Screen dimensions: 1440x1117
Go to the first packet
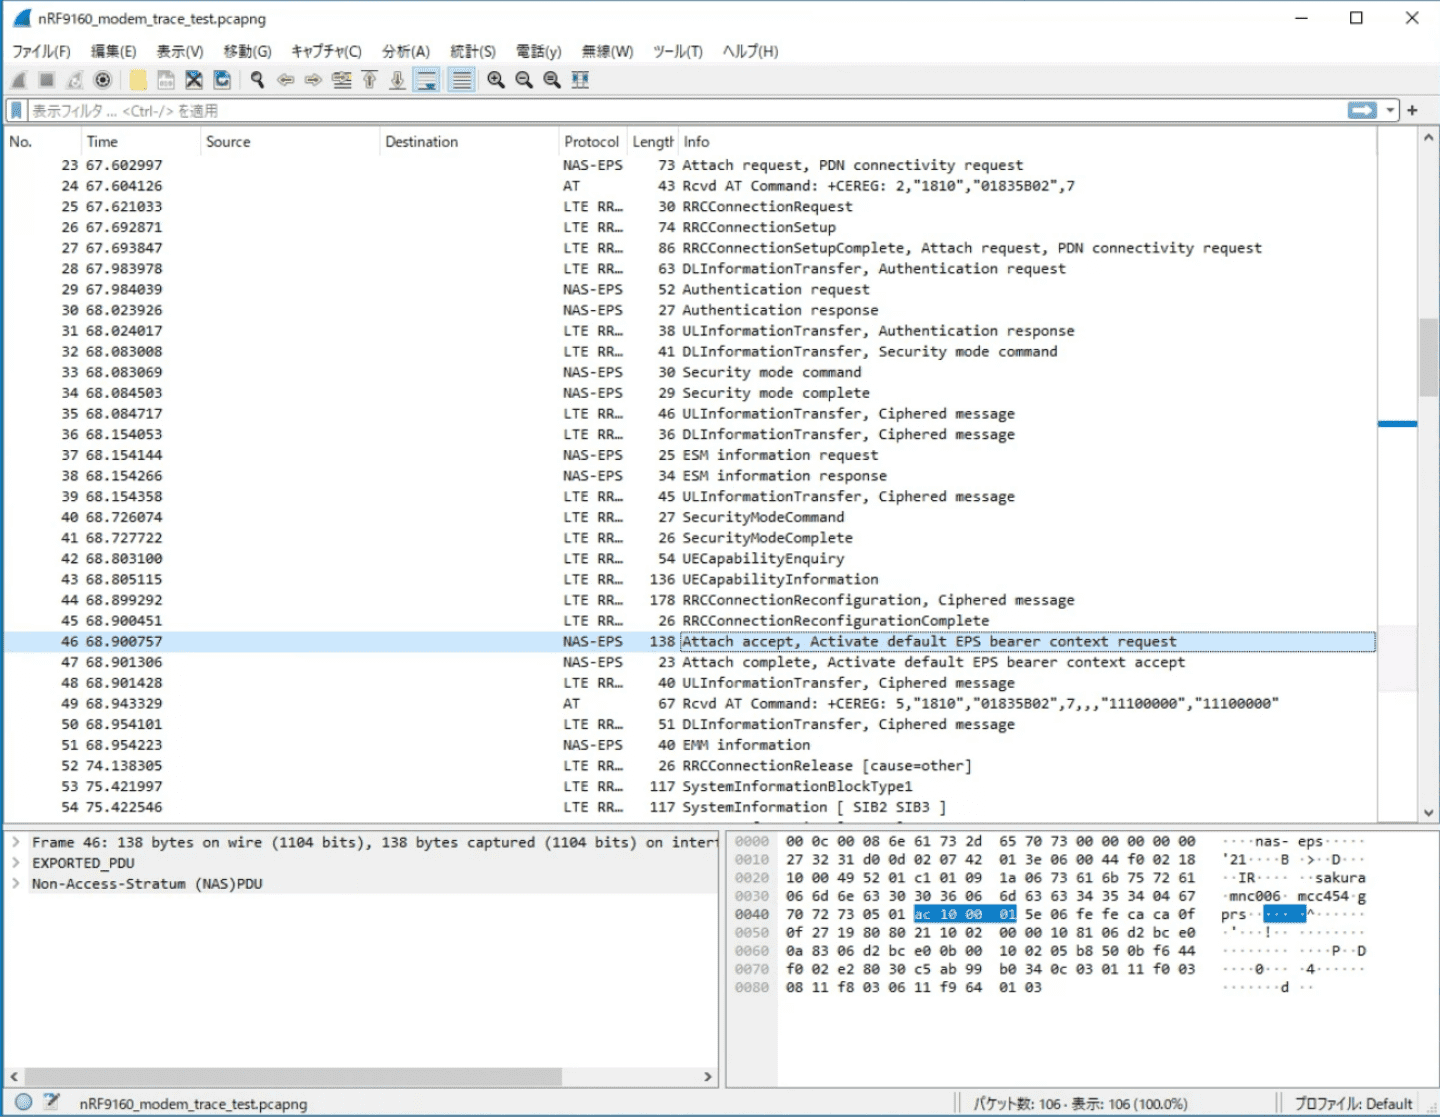[x=369, y=80]
